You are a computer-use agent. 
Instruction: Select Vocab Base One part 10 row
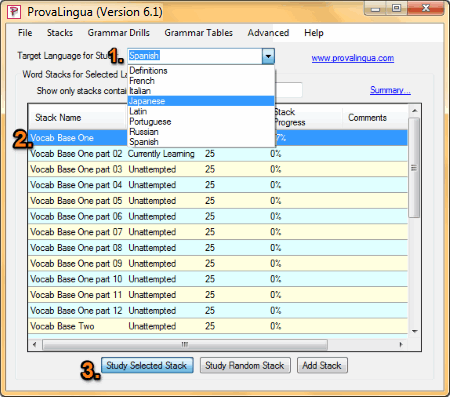point(218,279)
